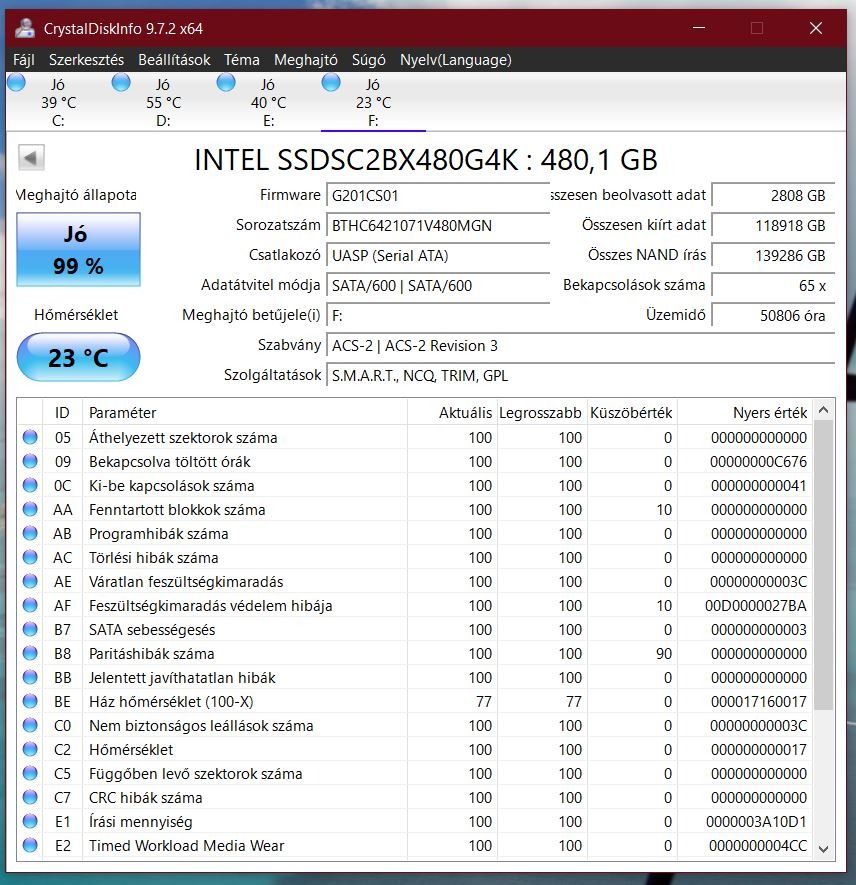The image size is (856, 885).
Task: Click raw value 000017160017
Action: pyautogui.click(x=758, y=702)
